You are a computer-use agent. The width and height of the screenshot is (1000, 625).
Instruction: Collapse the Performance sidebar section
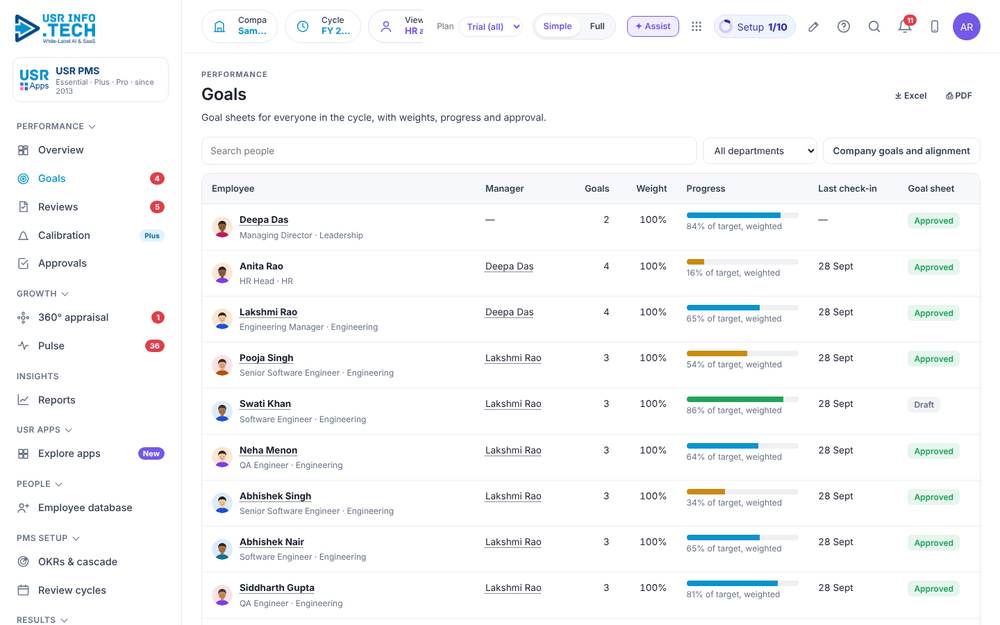(56, 126)
